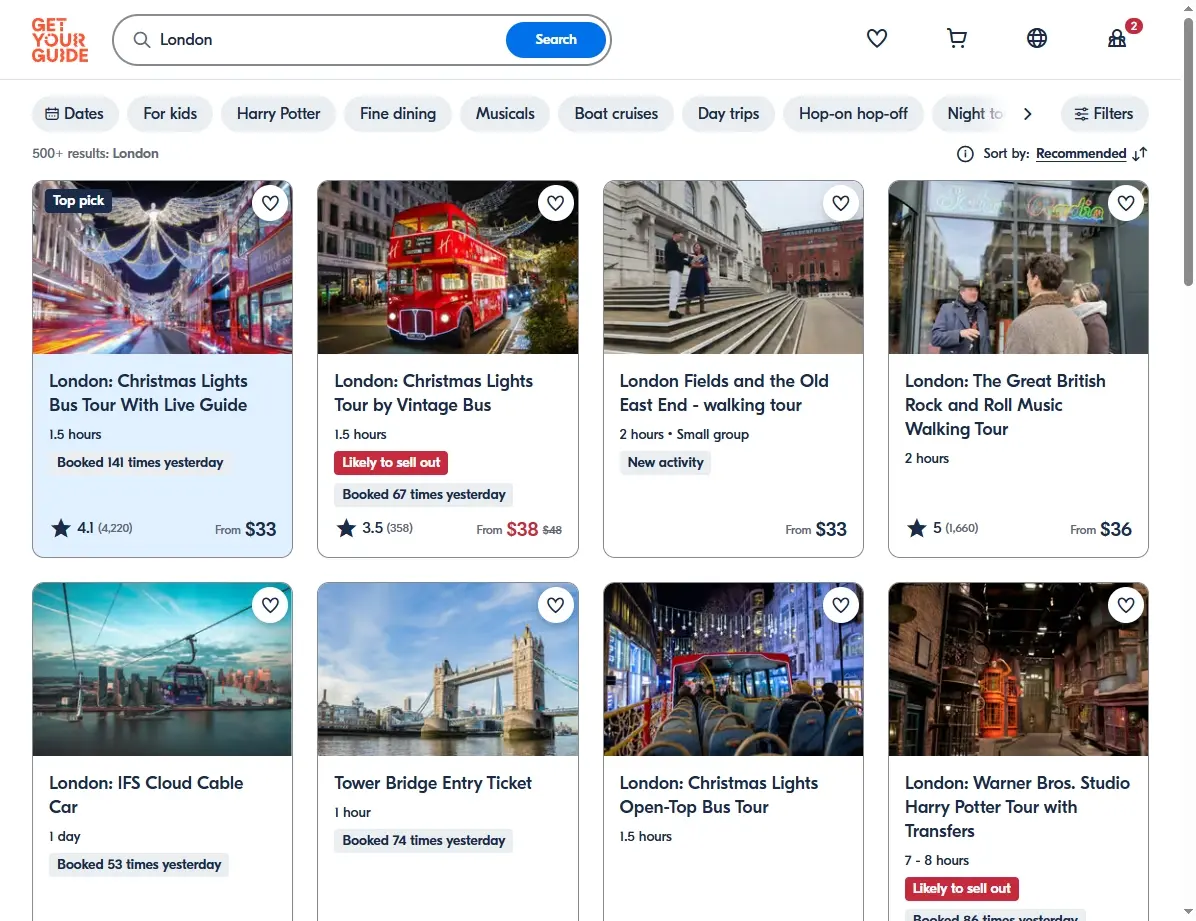
Task: Favorite London Fields walking tour
Action: click(x=841, y=203)
